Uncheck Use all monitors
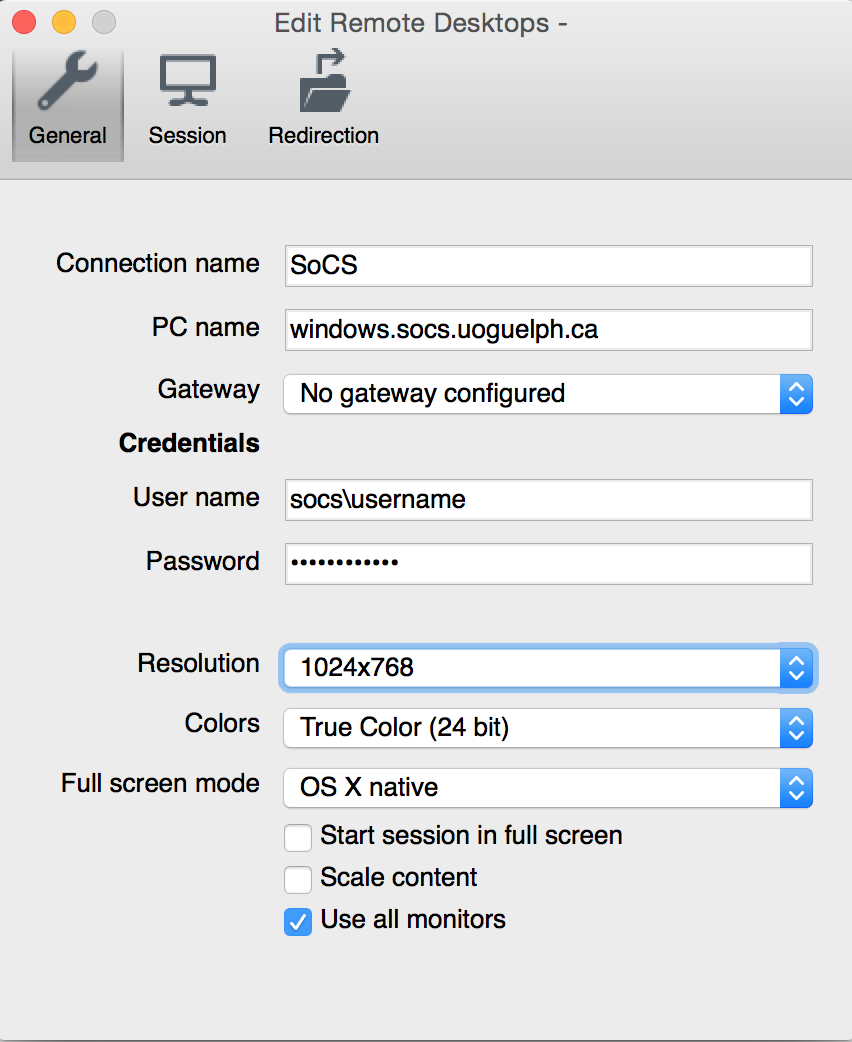Screen dimensions: 852x1042 298,920
